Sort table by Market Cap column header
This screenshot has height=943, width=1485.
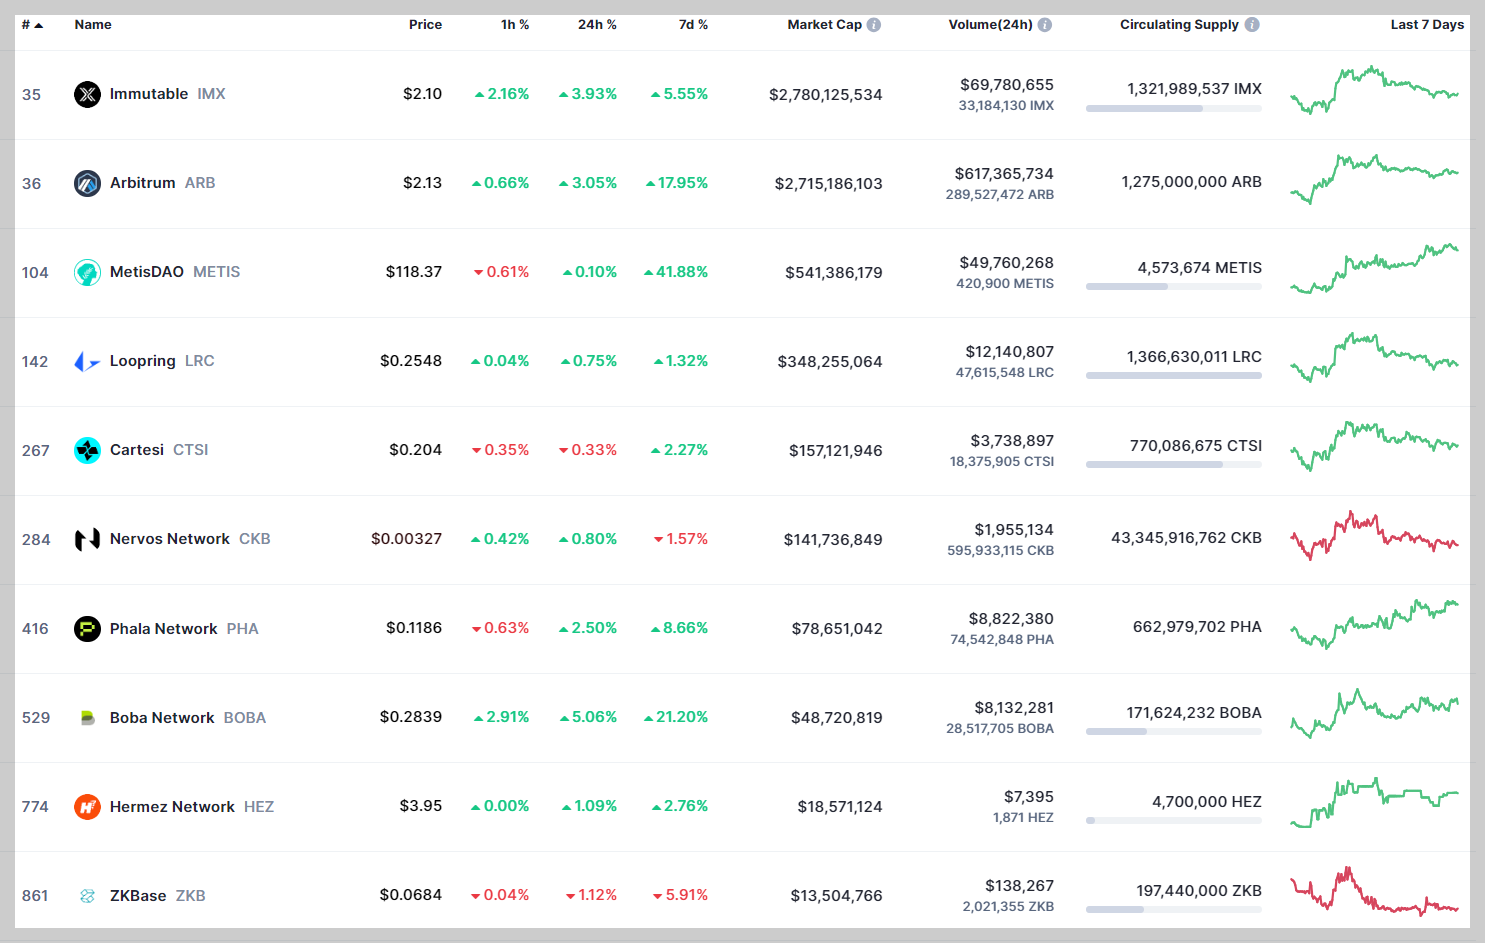pyautogui.click(x=824, y=24)
